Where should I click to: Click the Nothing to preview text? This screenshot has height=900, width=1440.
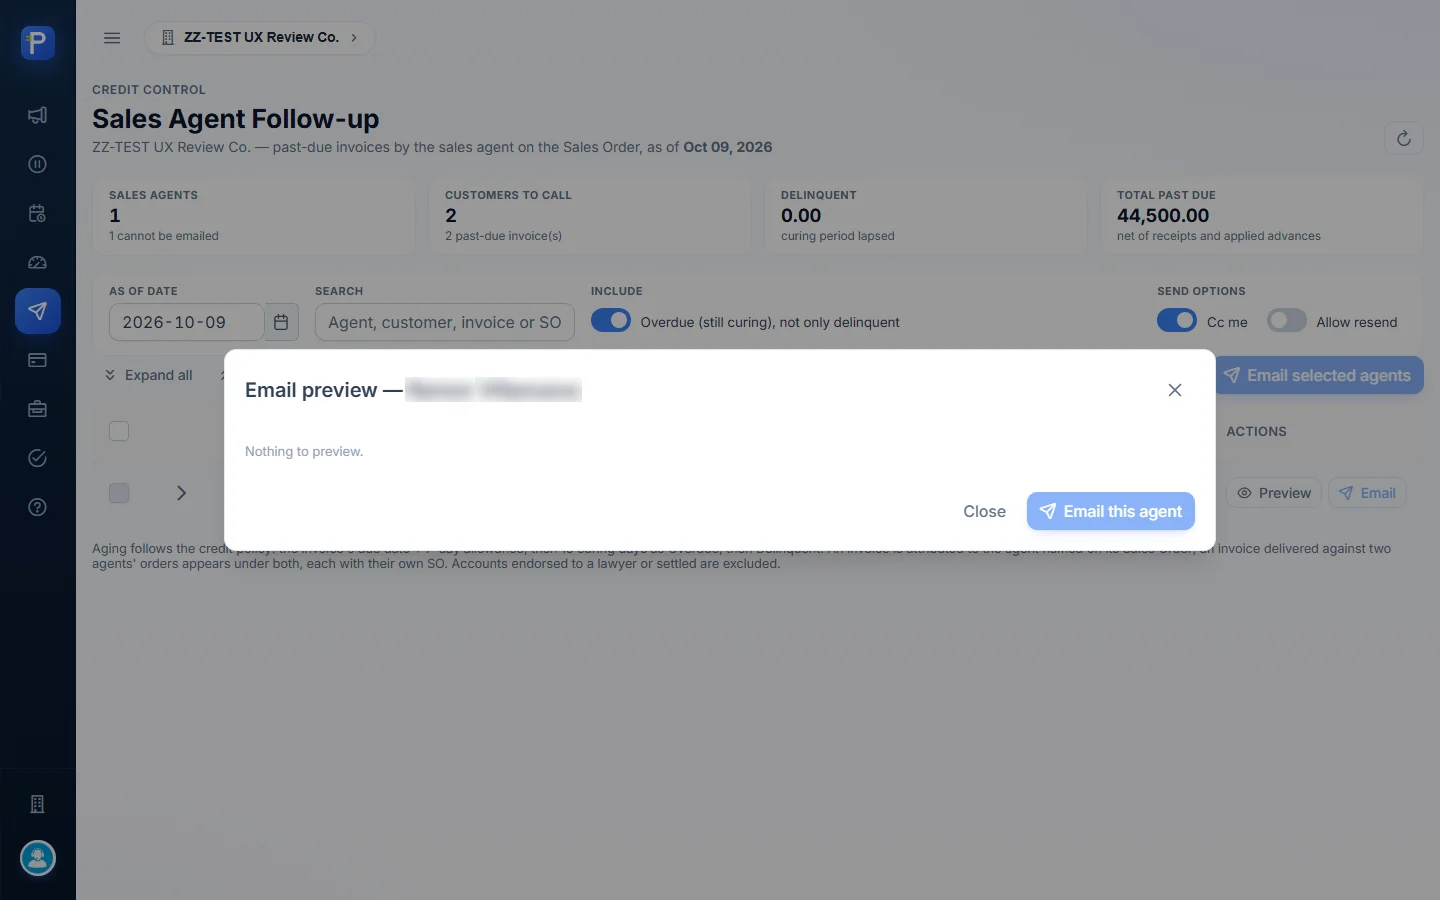(x=304, y=451)
